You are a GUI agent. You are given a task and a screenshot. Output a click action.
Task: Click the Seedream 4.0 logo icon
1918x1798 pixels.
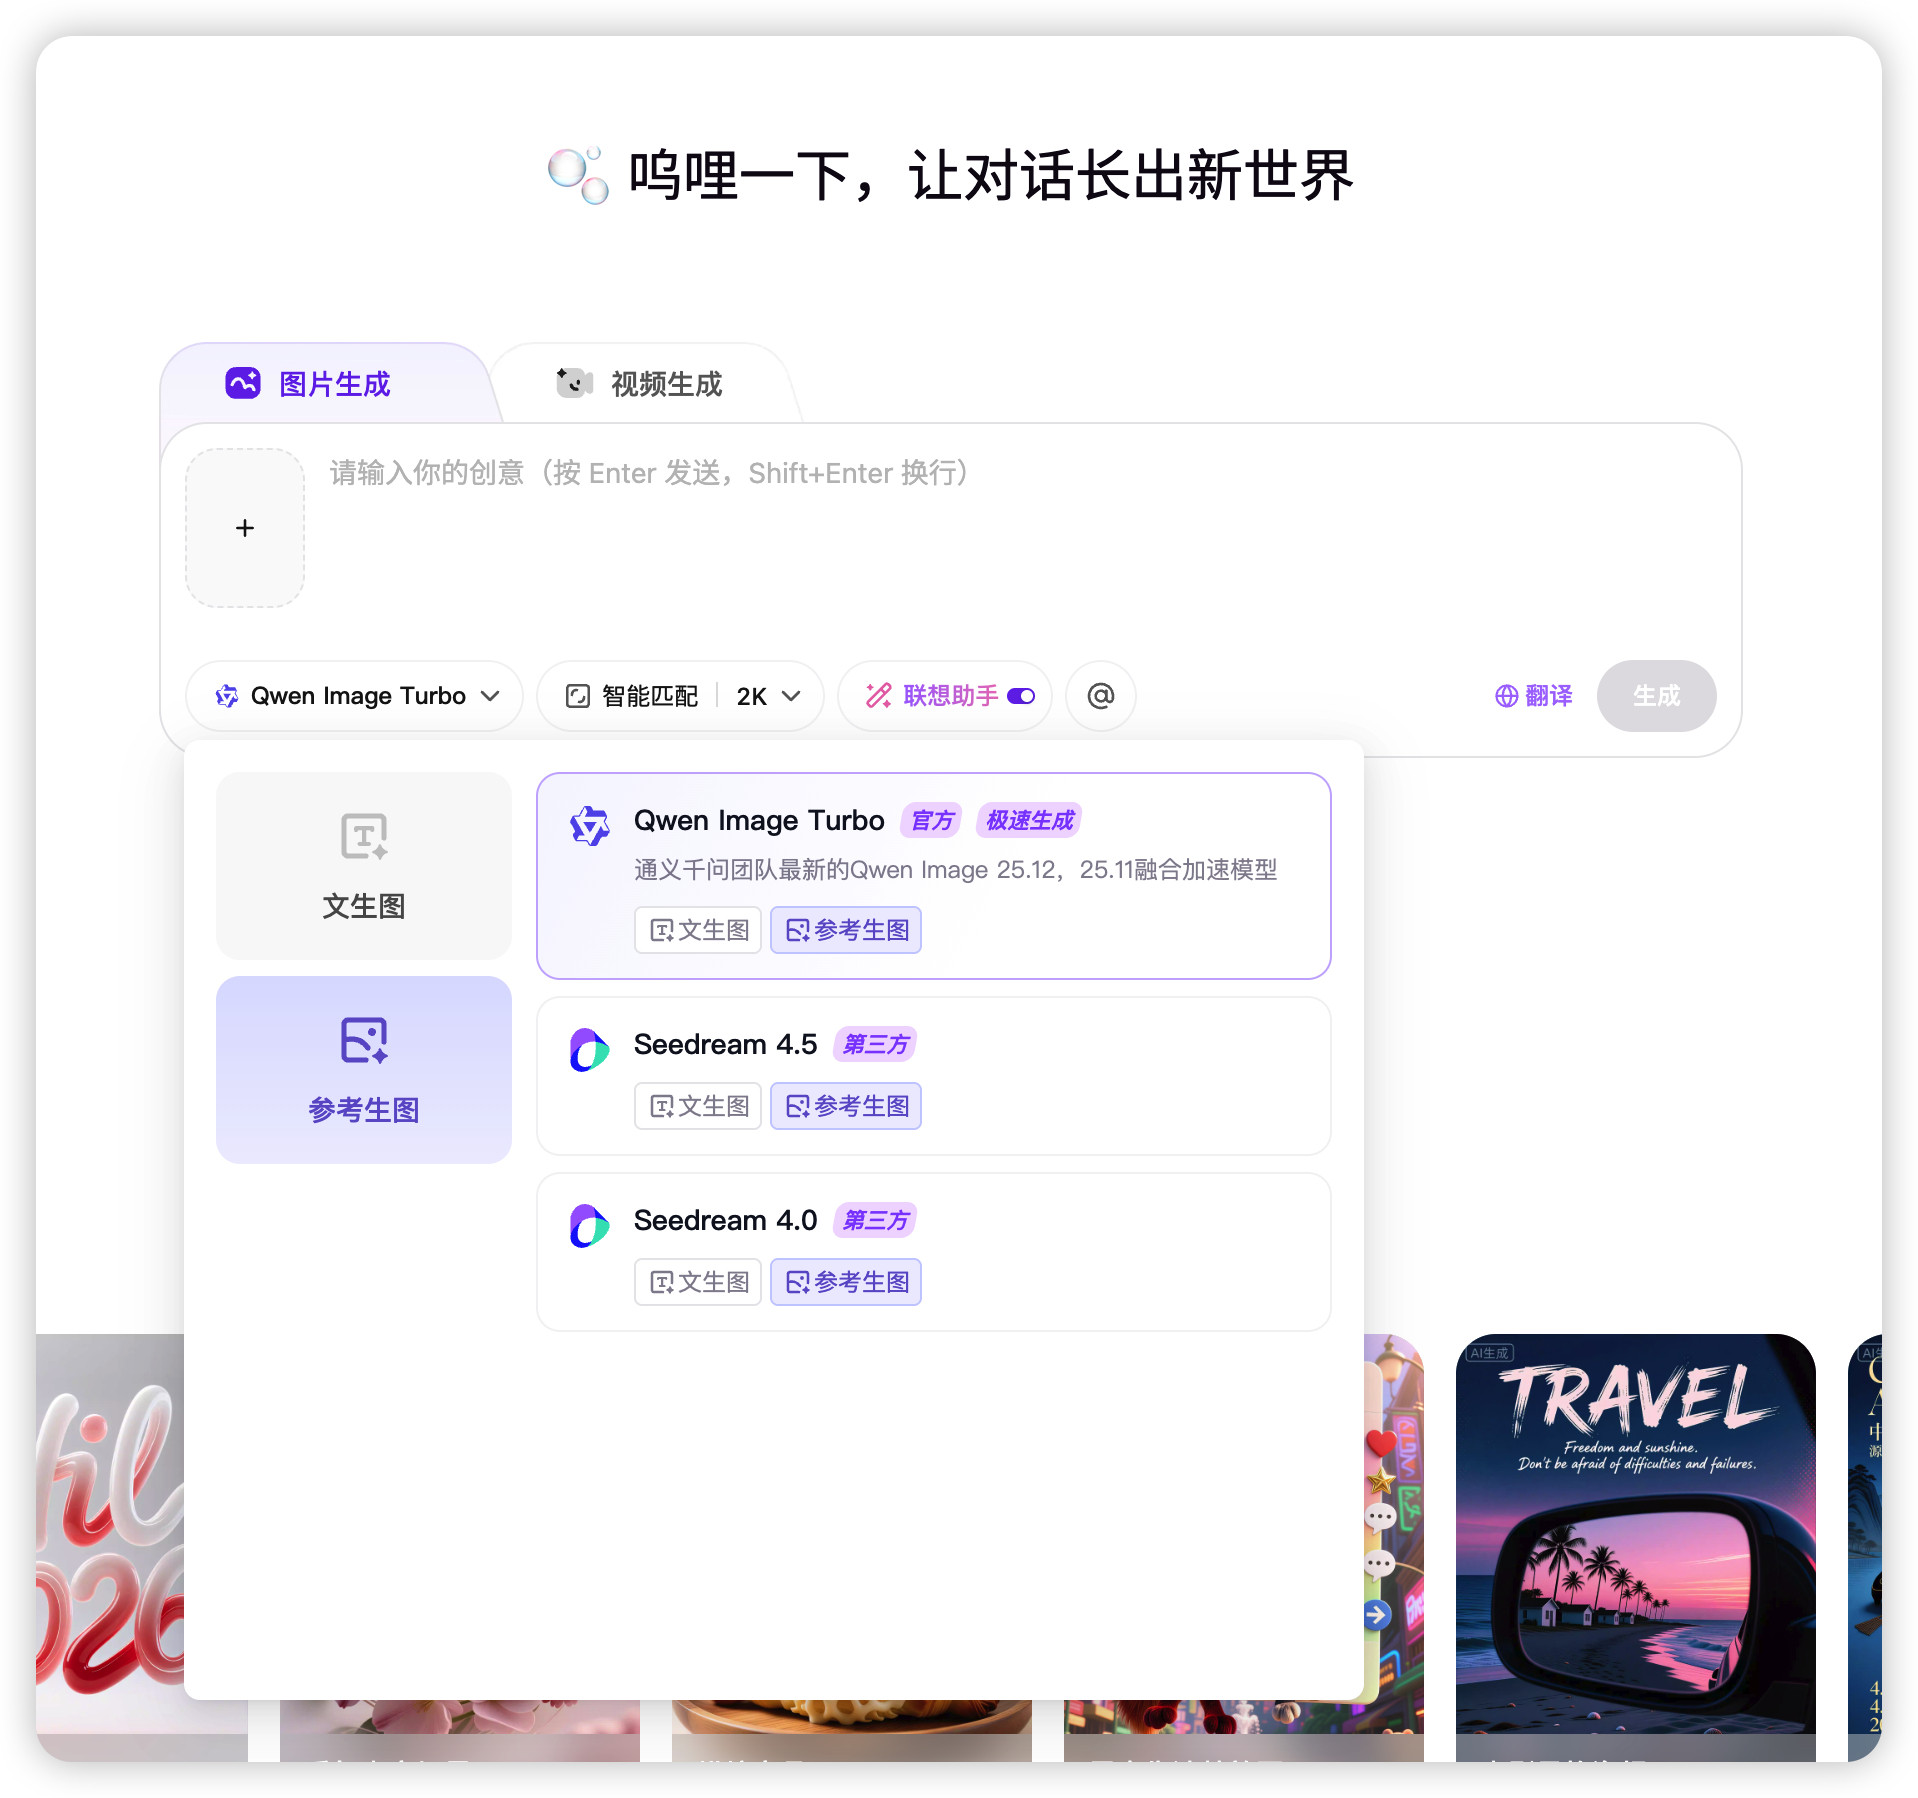click(x=590, y=1223)
